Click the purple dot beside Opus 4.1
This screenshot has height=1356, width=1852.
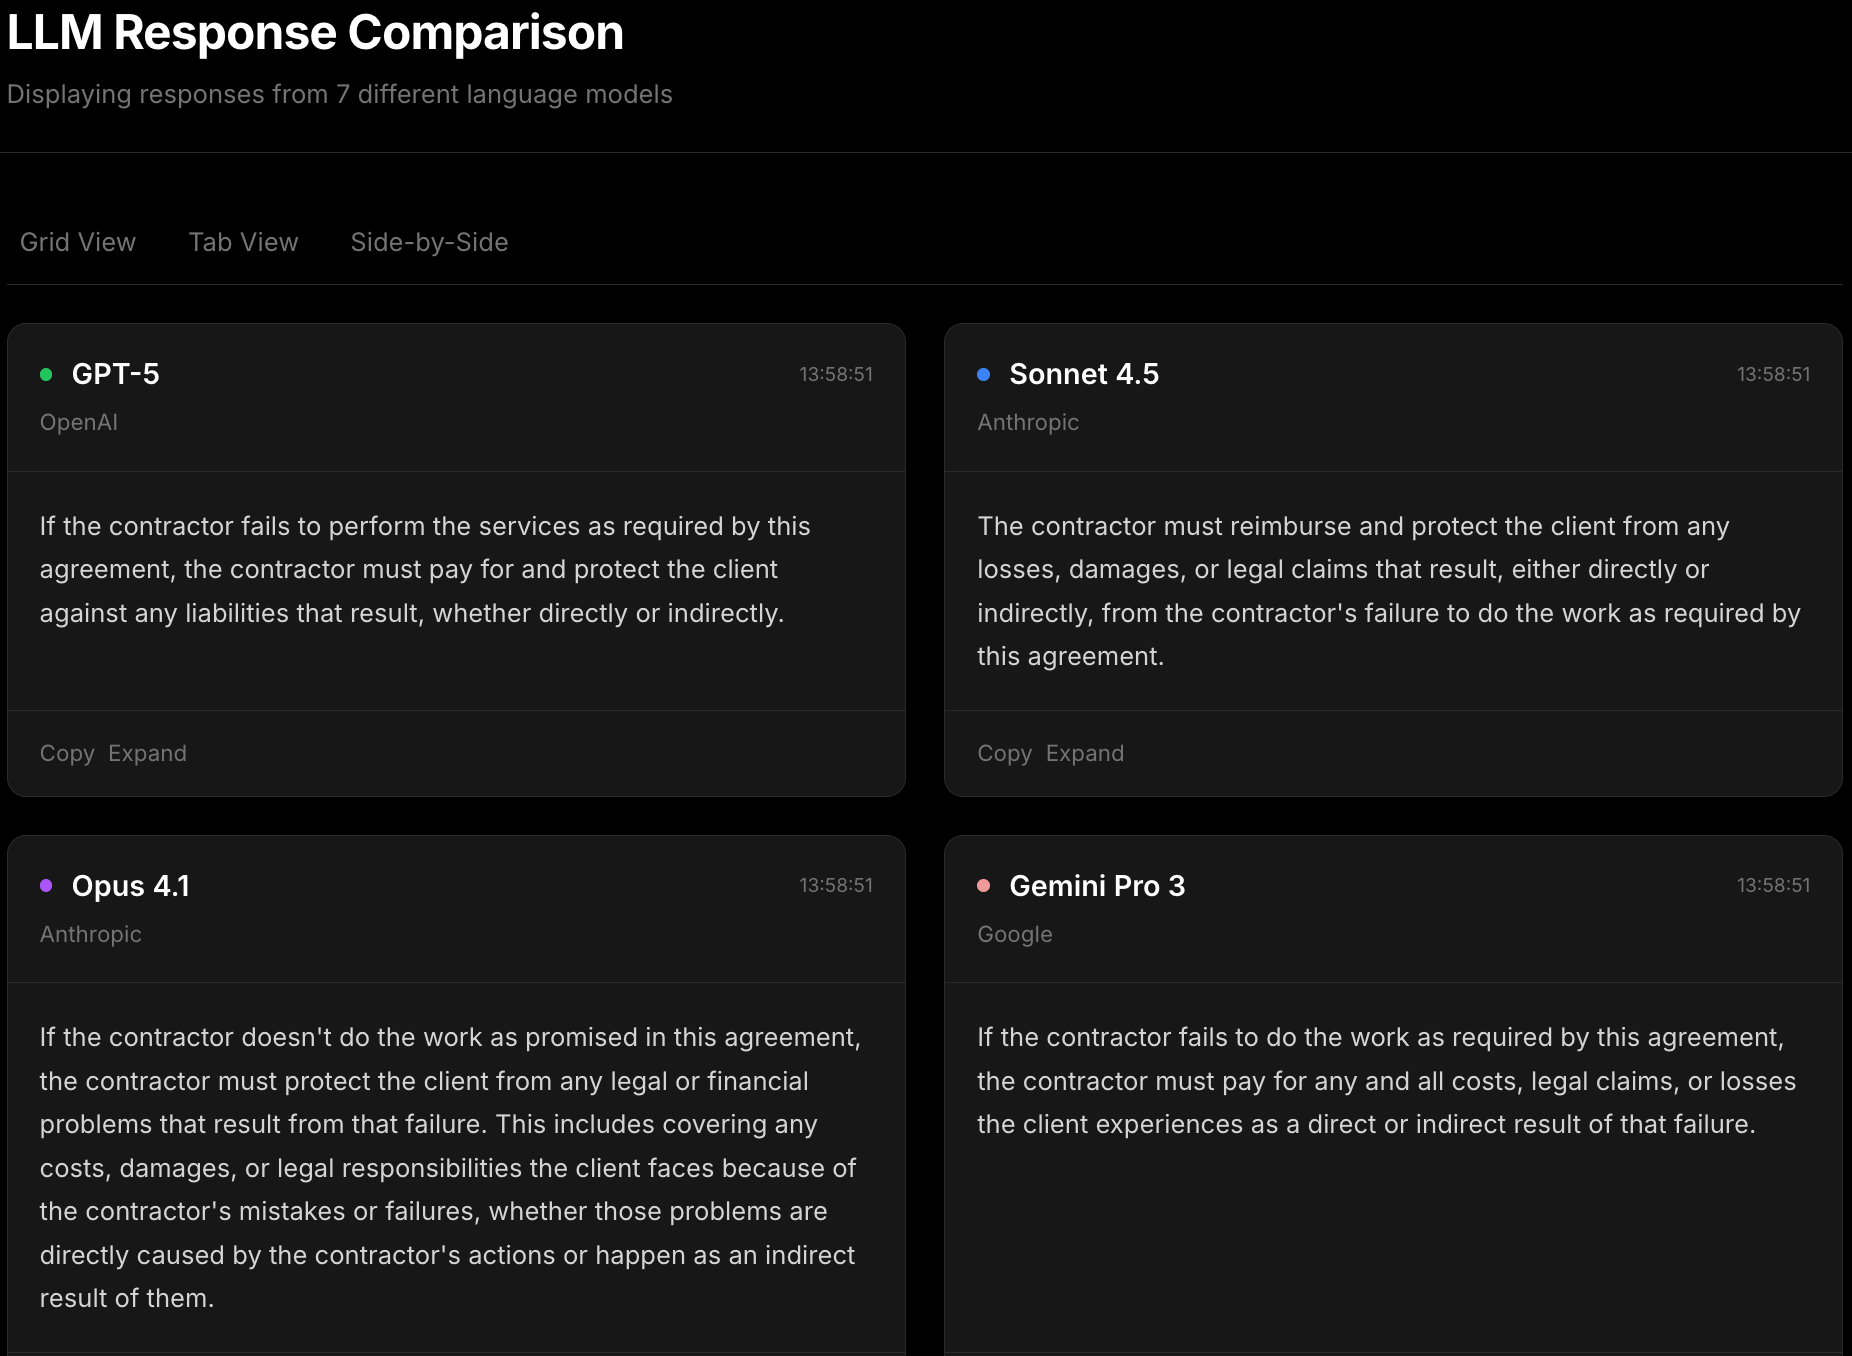pos(46,886)
